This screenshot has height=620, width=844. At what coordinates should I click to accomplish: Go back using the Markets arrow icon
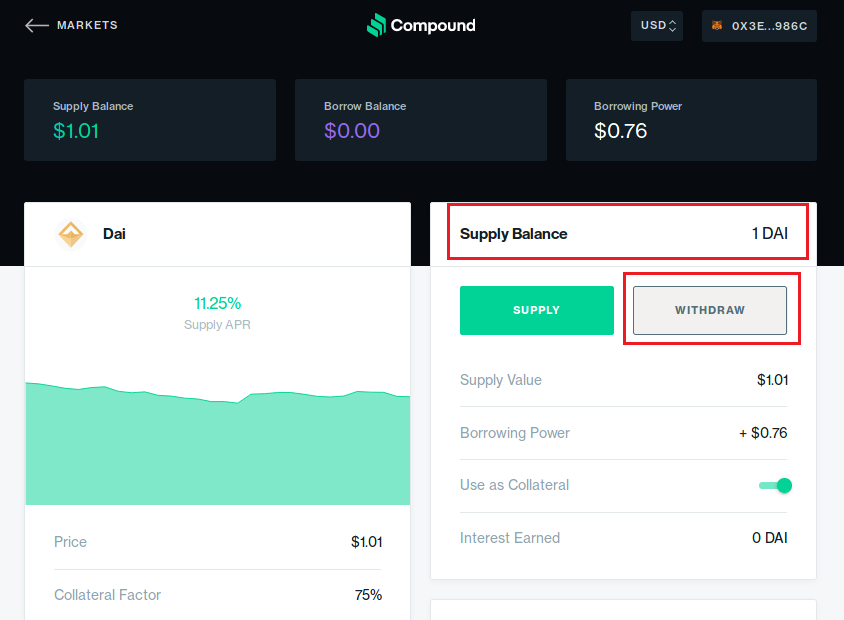click(x=37, y=25)
